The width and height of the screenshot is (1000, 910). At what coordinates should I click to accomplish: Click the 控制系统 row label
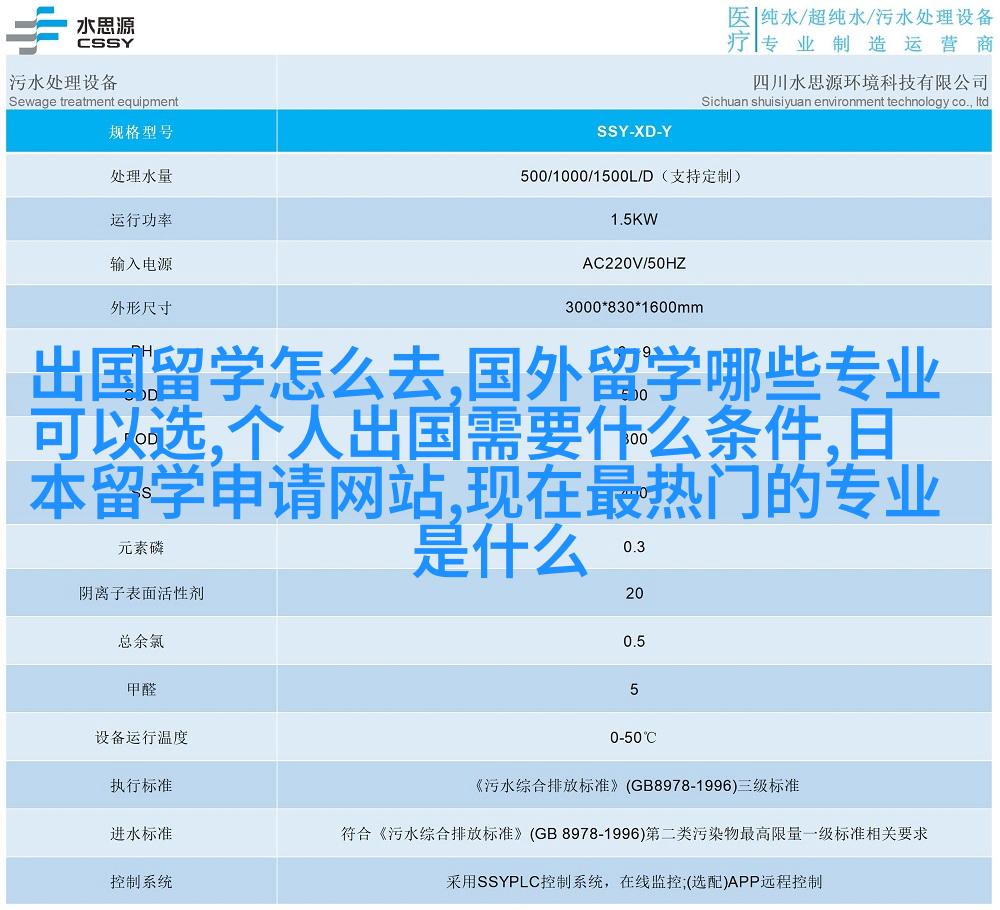click(141, 882)
